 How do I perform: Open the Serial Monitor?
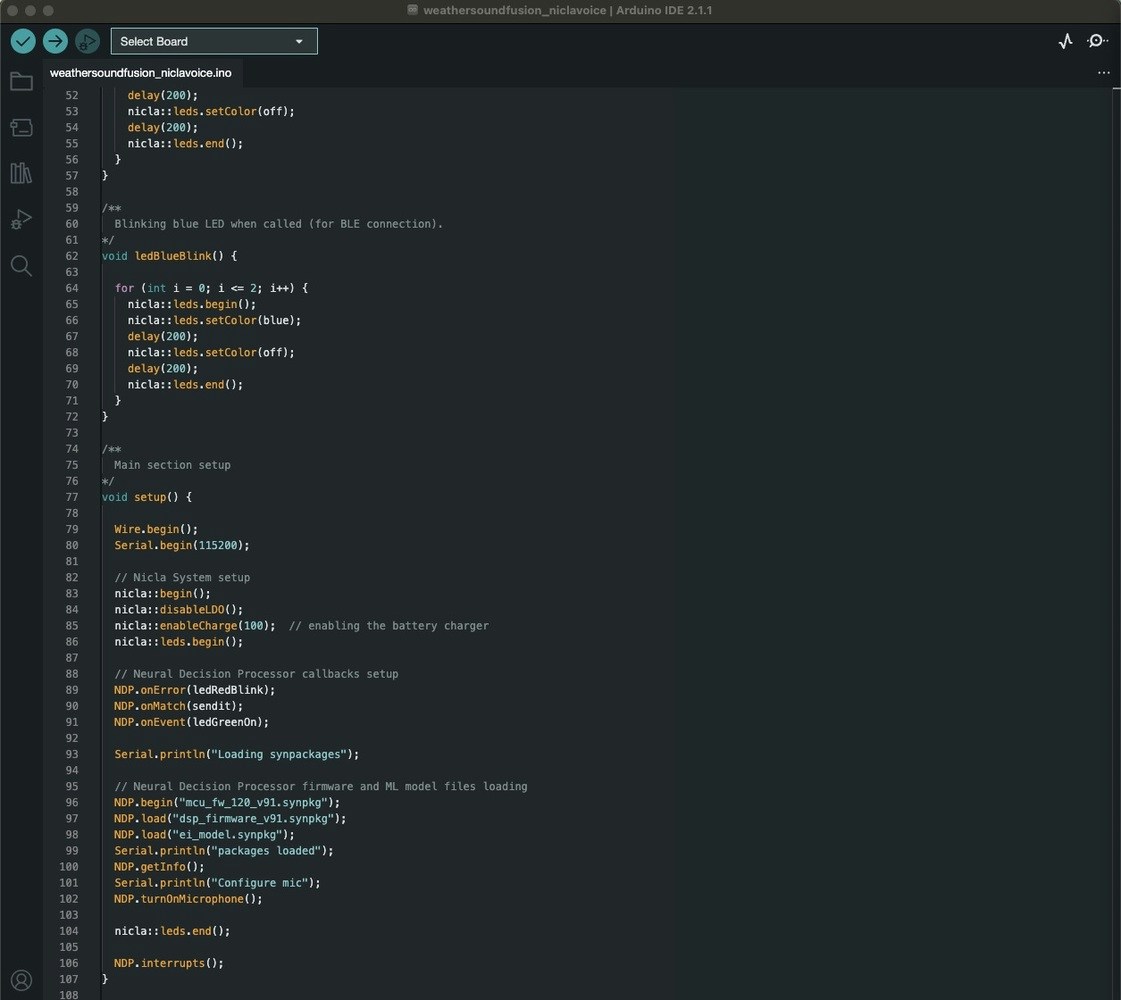[x=1097, y=41]
